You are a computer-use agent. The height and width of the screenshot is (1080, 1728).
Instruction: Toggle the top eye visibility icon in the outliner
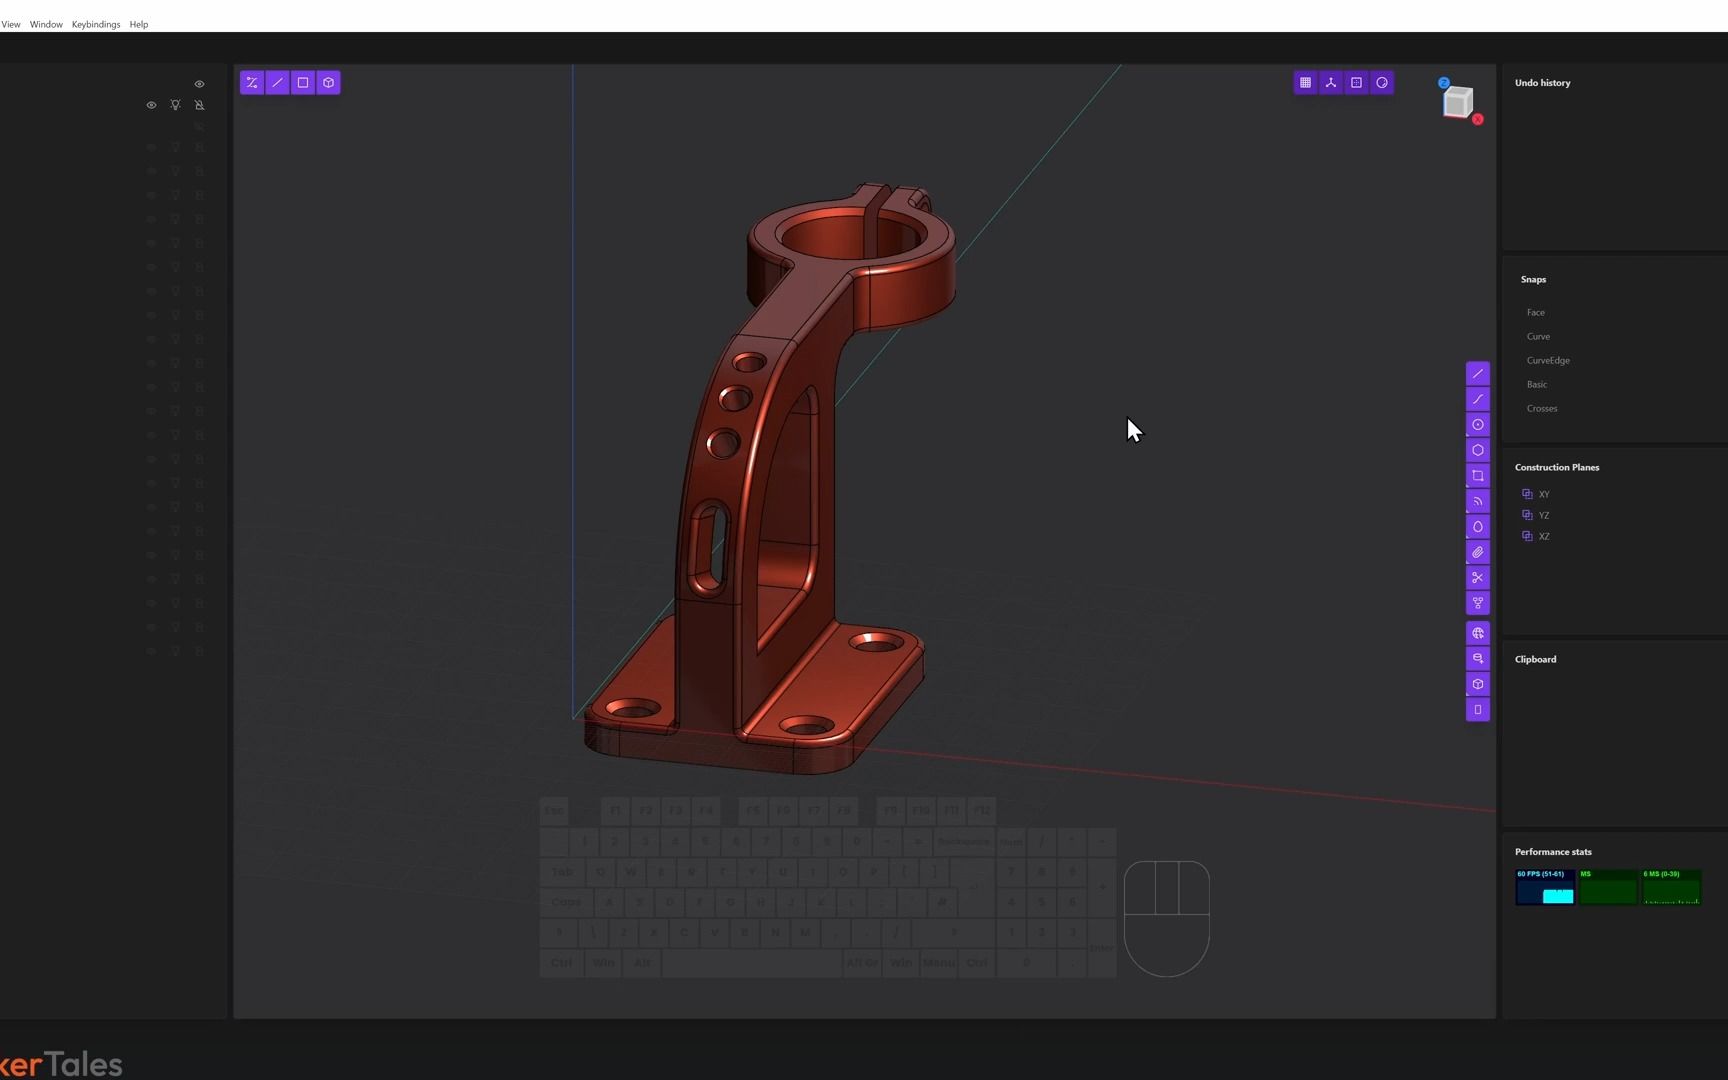pos(199,83)
